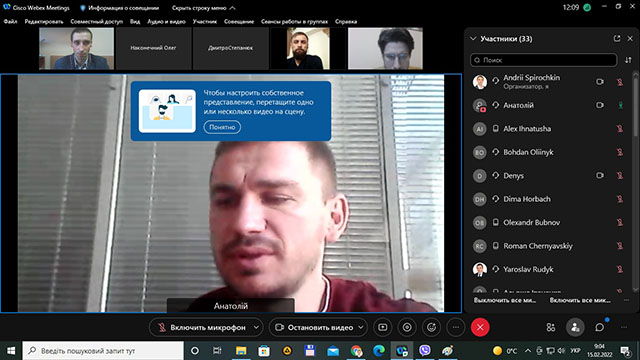
Task: Open the reactions emoji icon
Action: point(431,327)
